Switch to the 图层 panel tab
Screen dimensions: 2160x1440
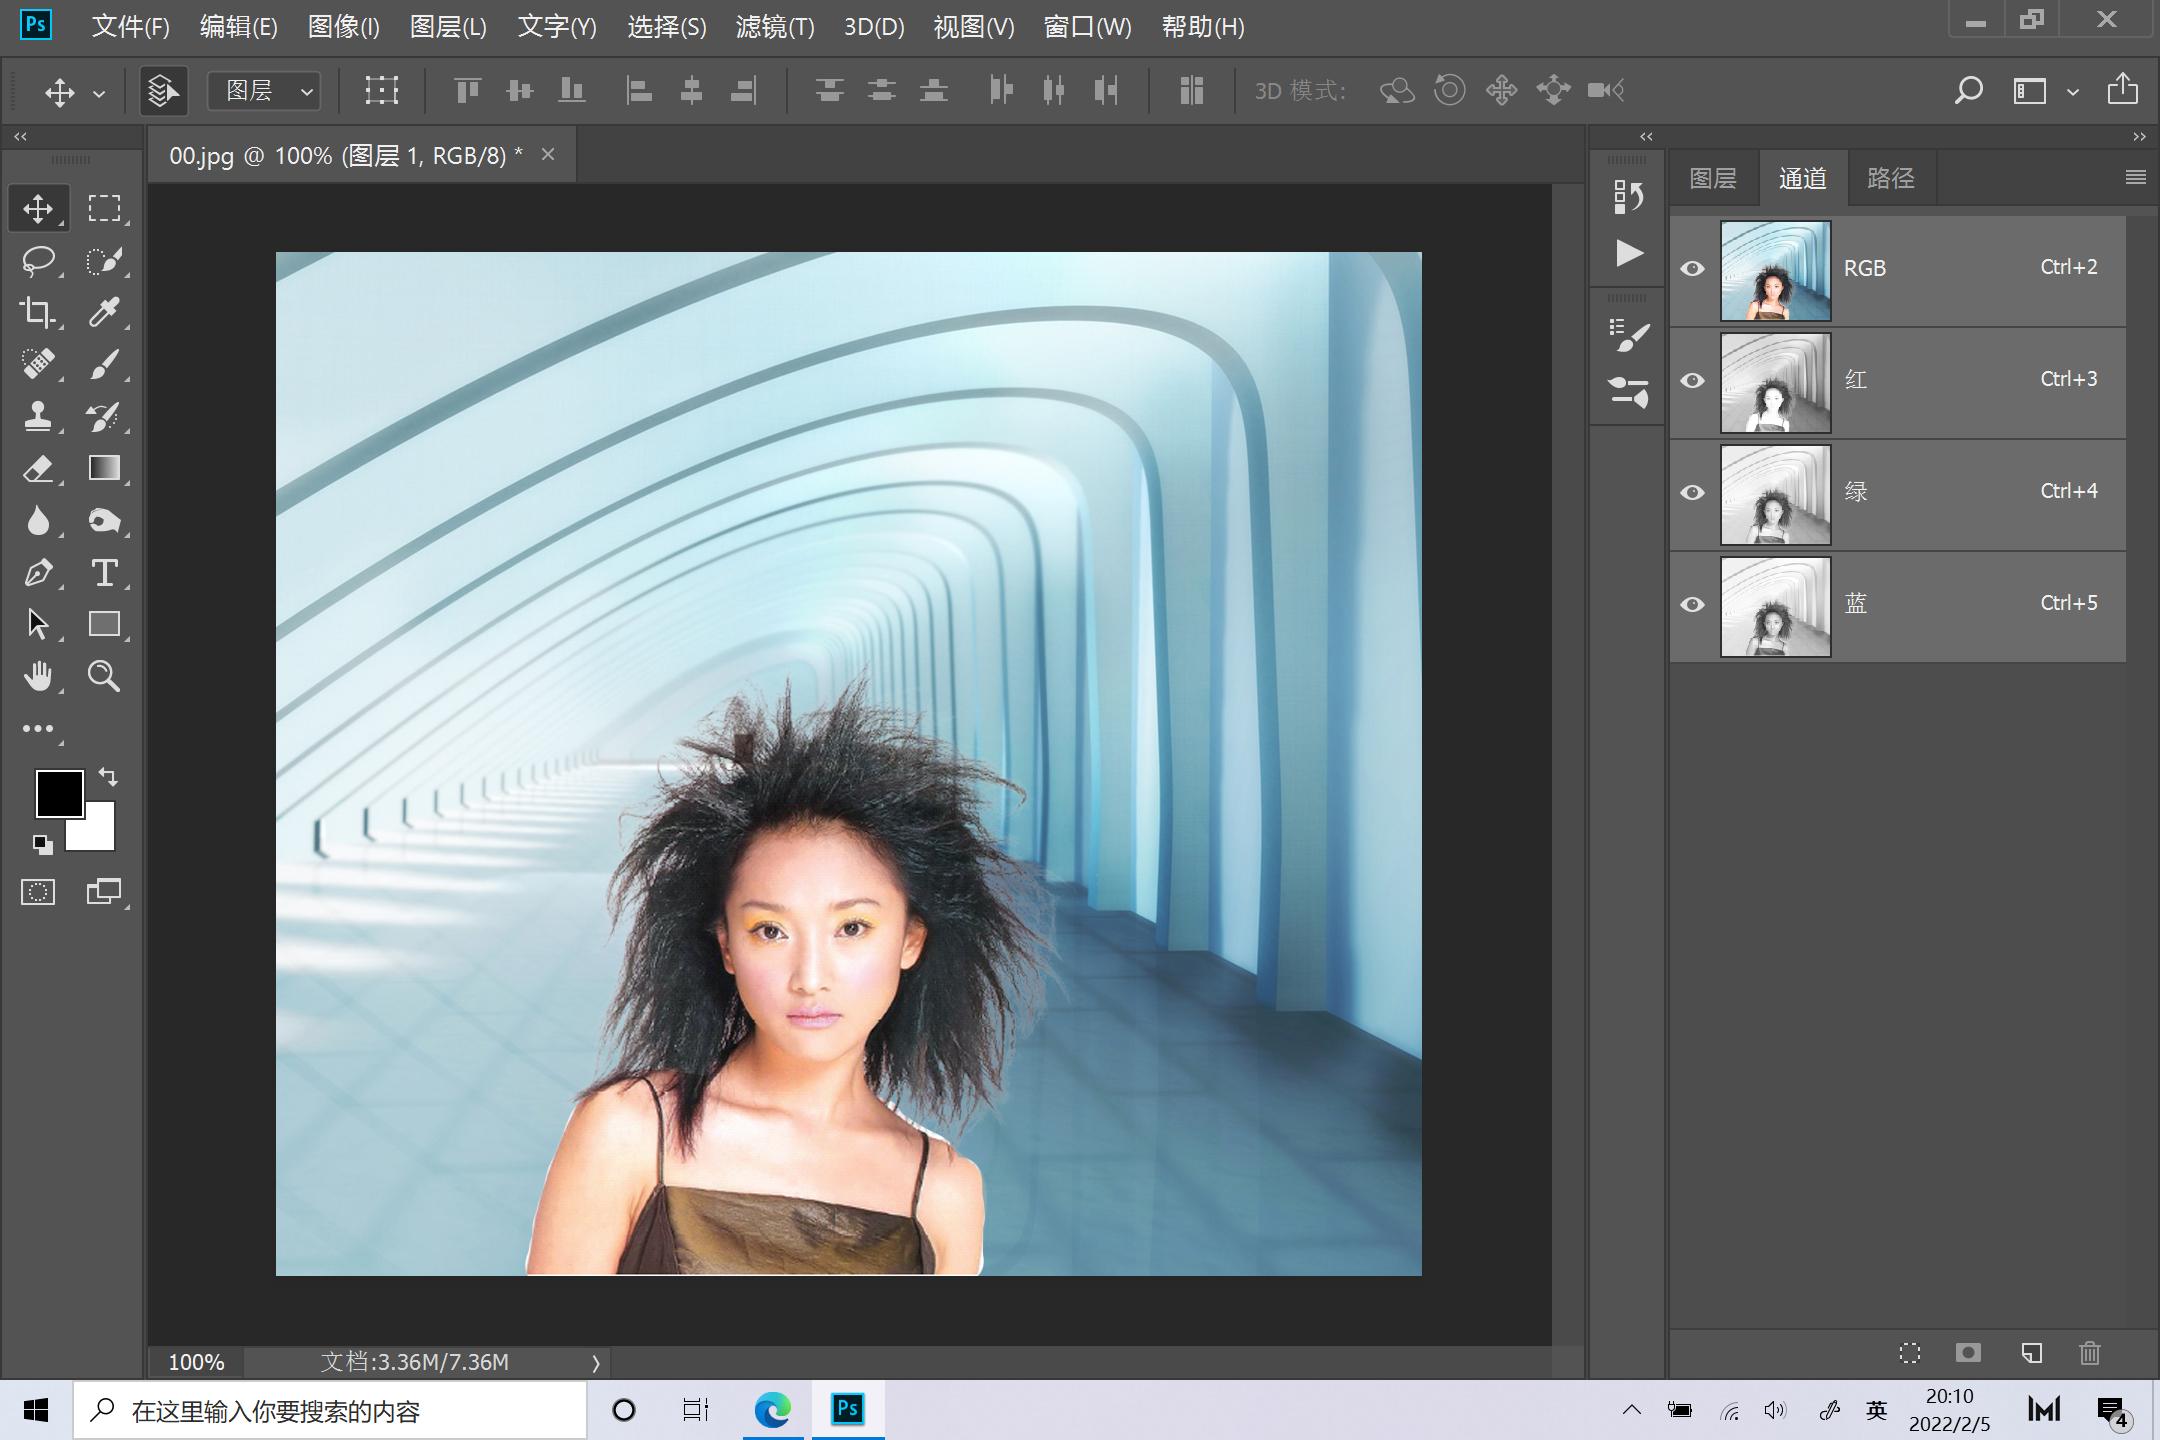point(1712,178)
